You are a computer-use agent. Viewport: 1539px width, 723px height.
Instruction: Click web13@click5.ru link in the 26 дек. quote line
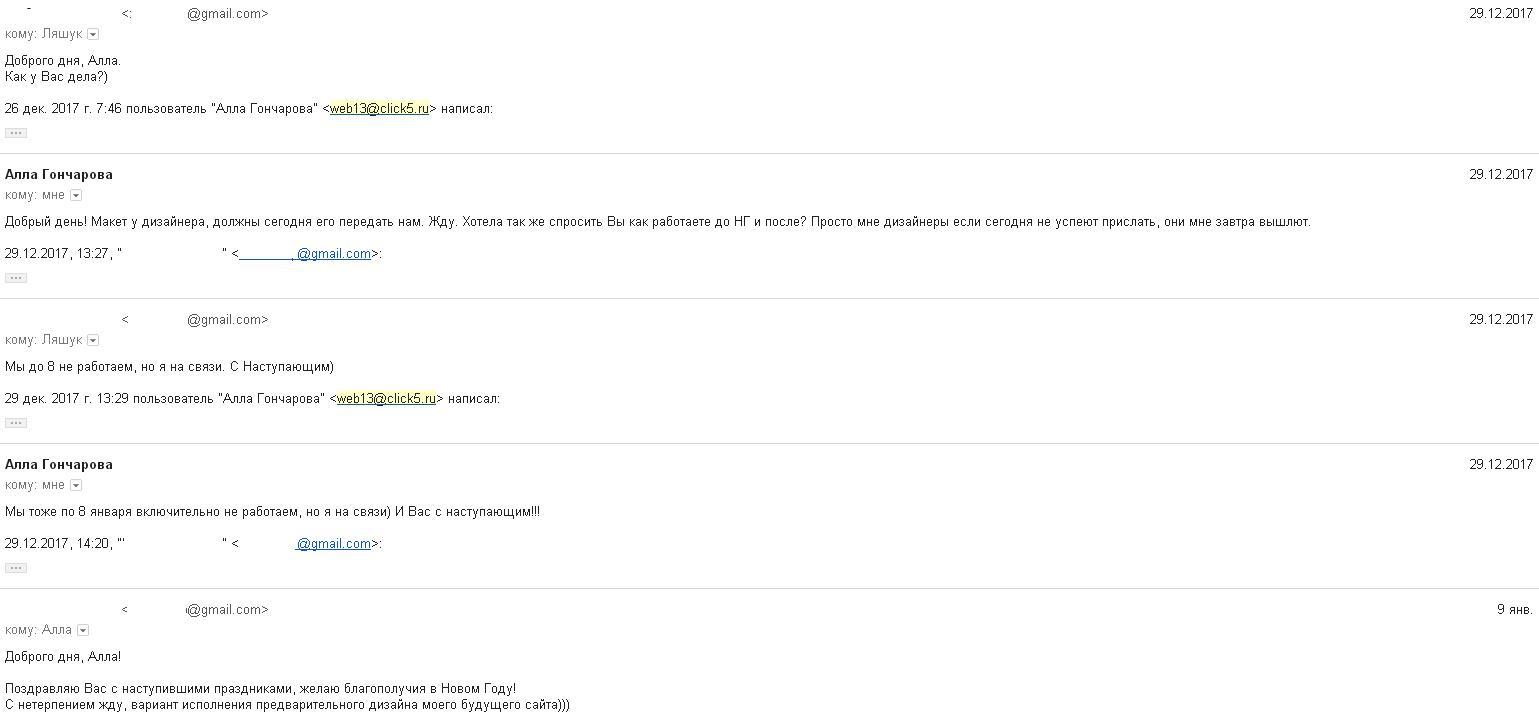(379, 109)
